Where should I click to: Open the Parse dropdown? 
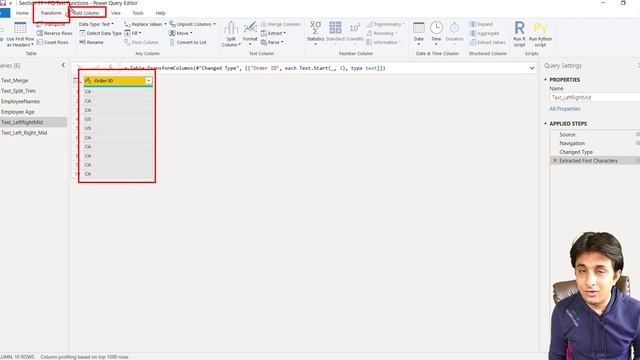272,42
